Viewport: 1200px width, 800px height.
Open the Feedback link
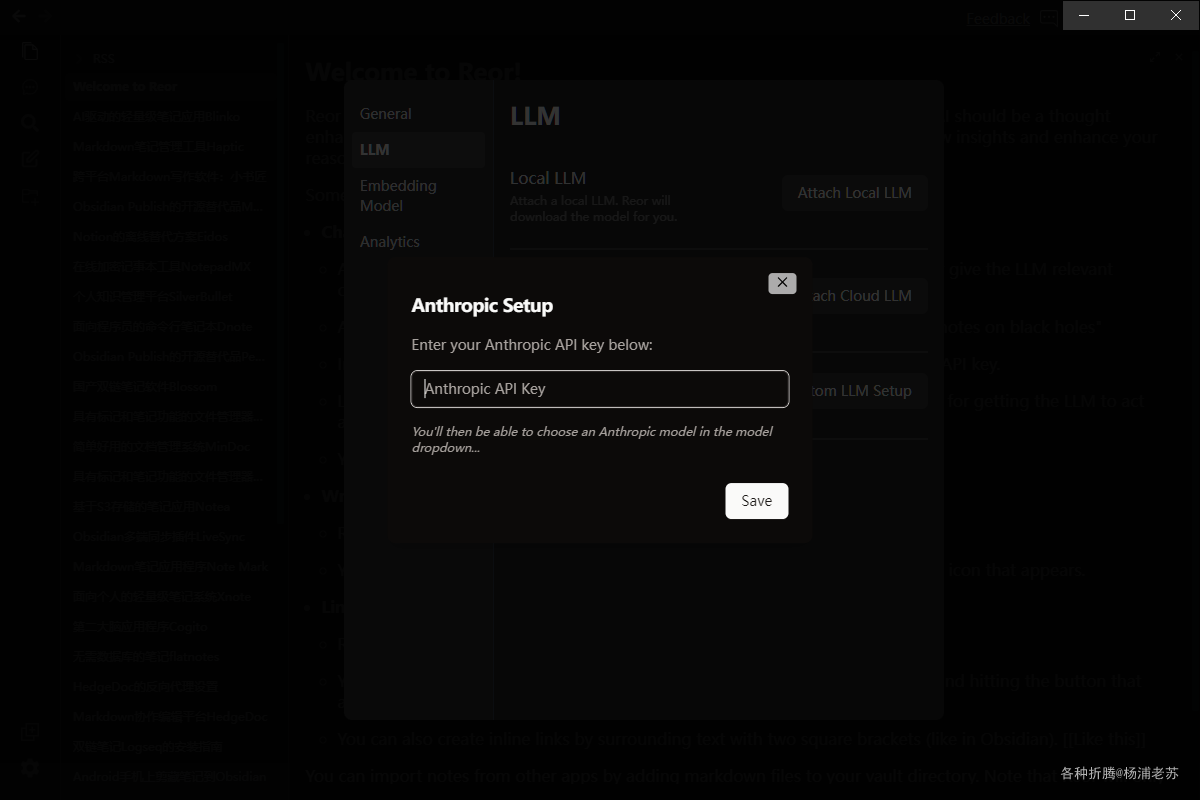click(998, 18)
